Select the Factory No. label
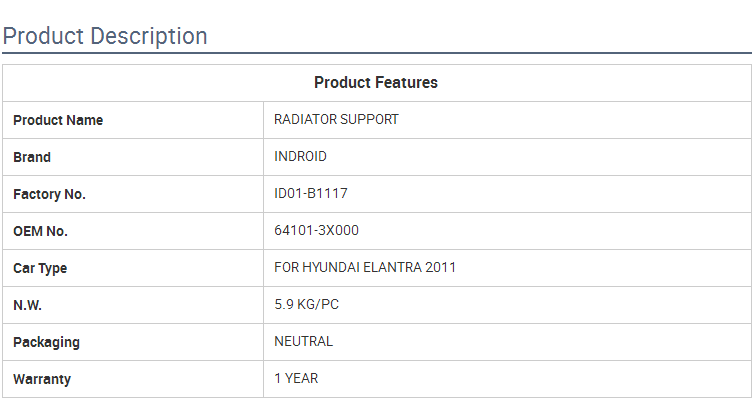 coord(49,194)
